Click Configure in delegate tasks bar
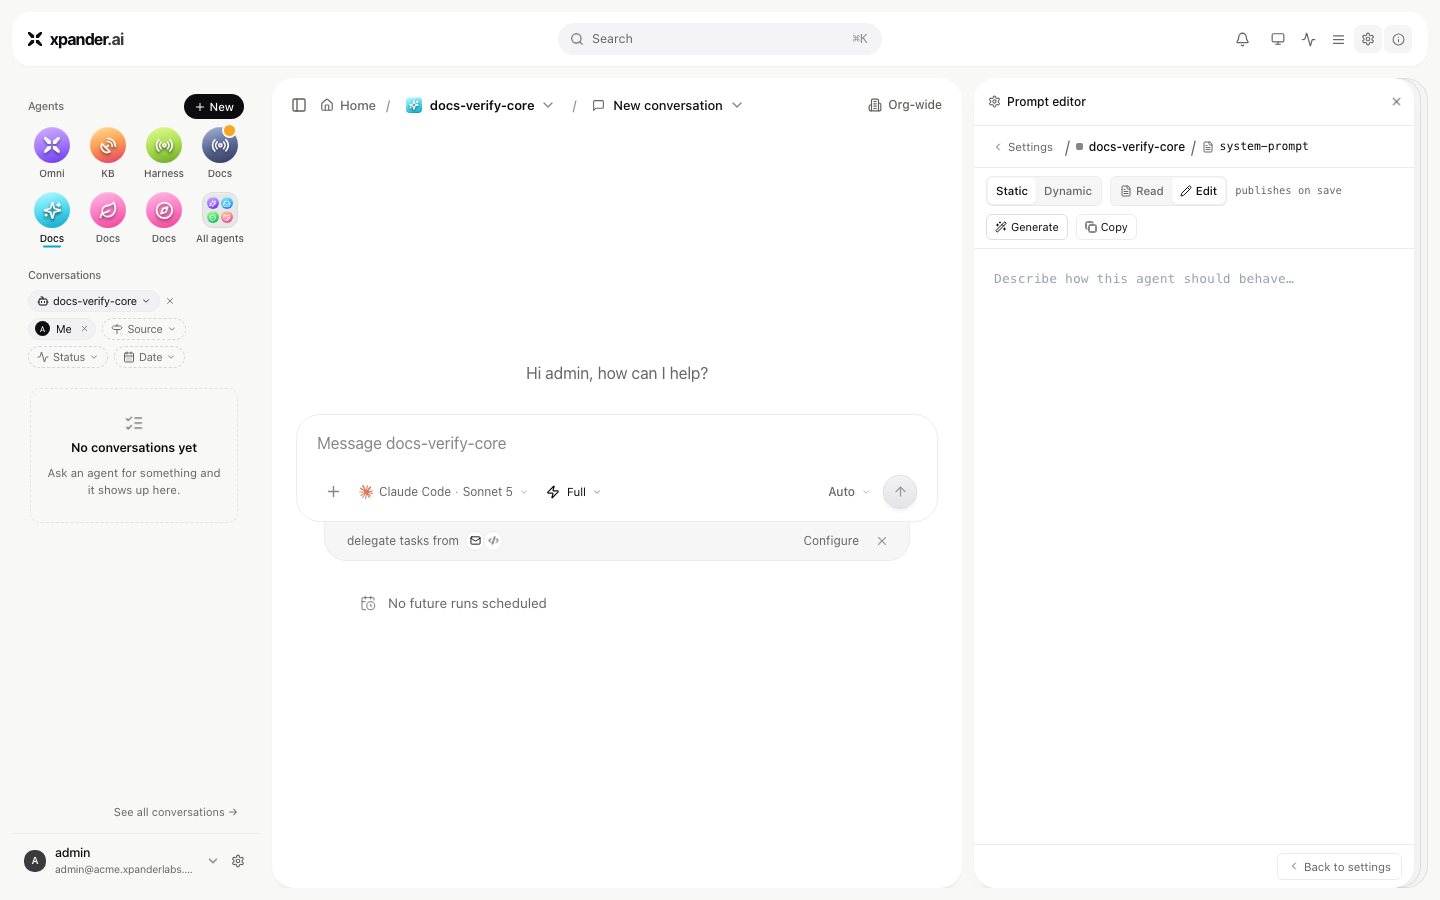Viewport: 1440px width, 900px height. coord(831,541)
